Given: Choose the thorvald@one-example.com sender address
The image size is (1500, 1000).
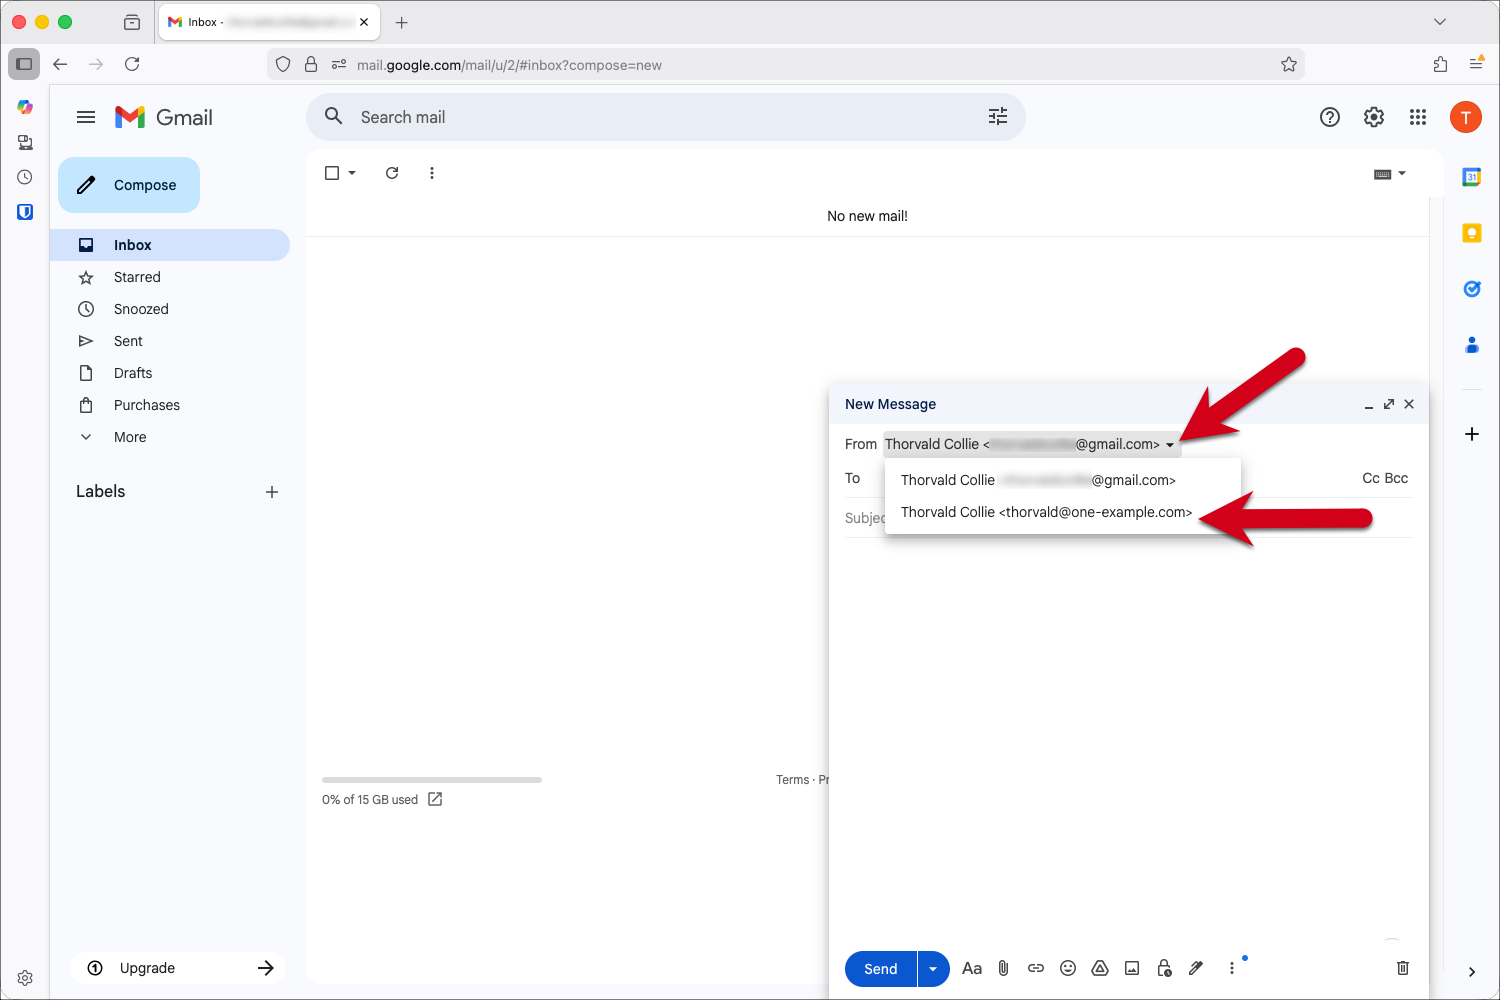Looking at the screenshot, I should [1046, 512].
